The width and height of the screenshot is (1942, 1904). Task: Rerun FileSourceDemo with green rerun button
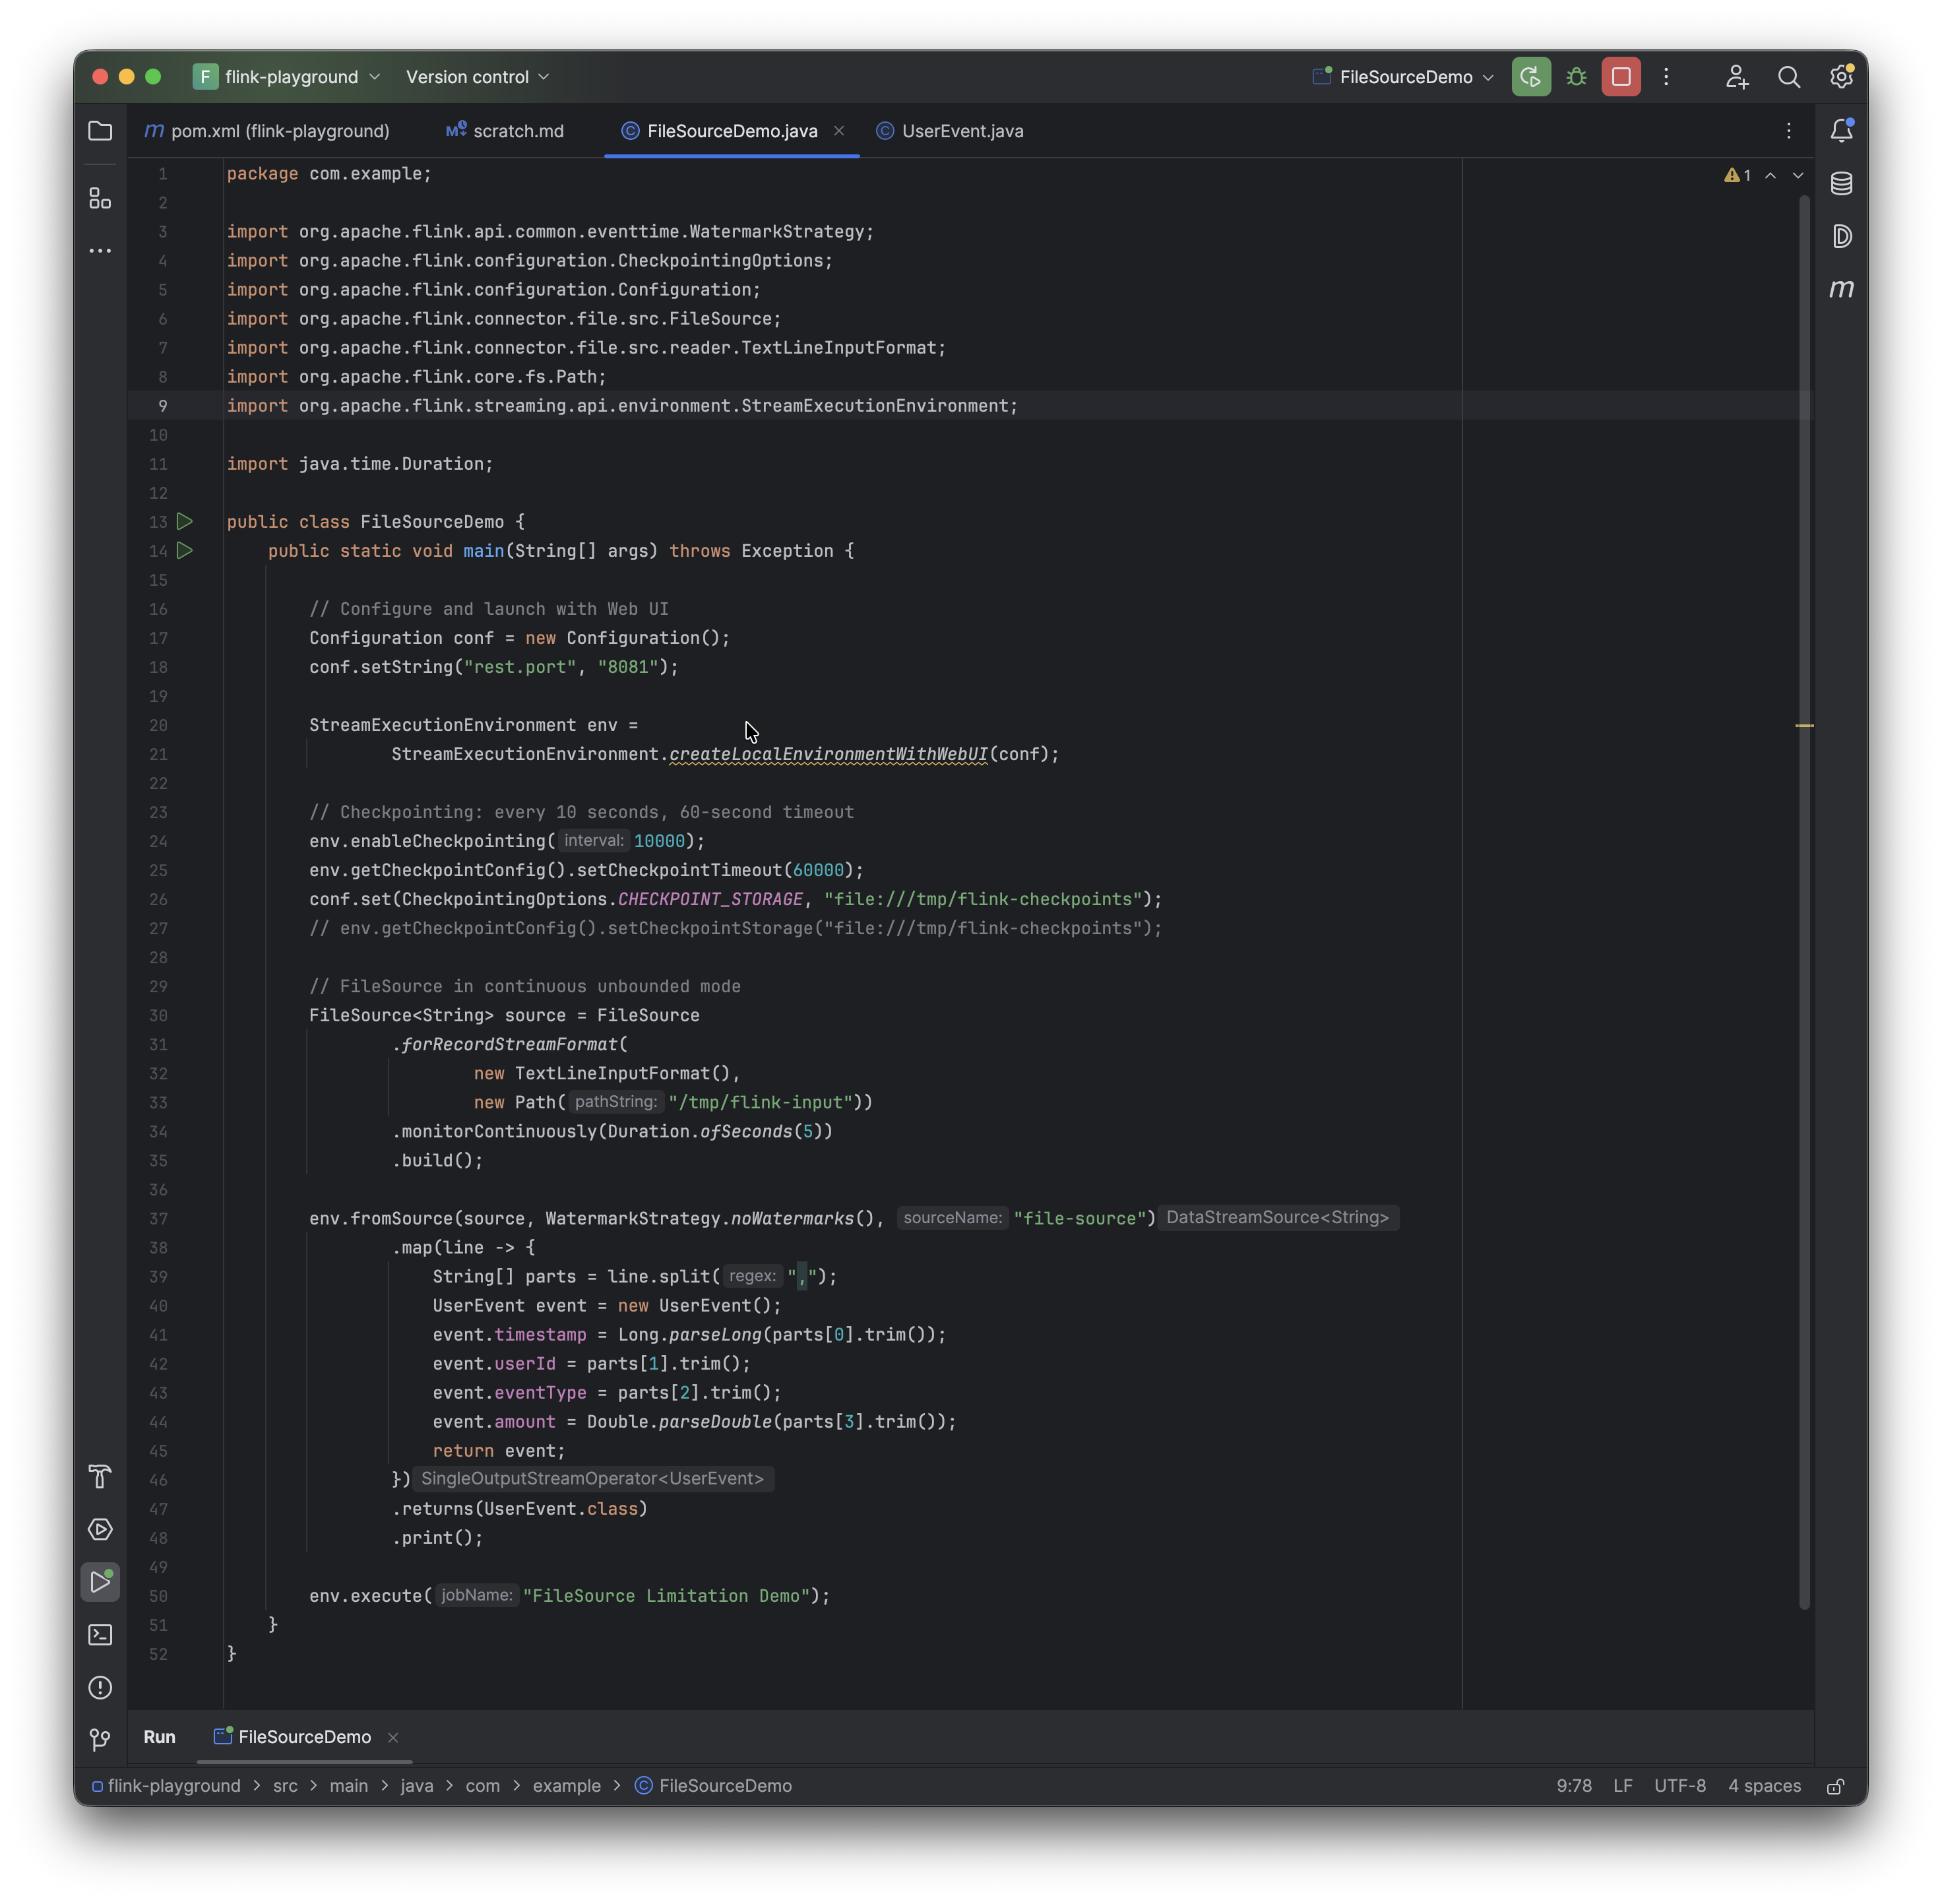point(1531,77)
